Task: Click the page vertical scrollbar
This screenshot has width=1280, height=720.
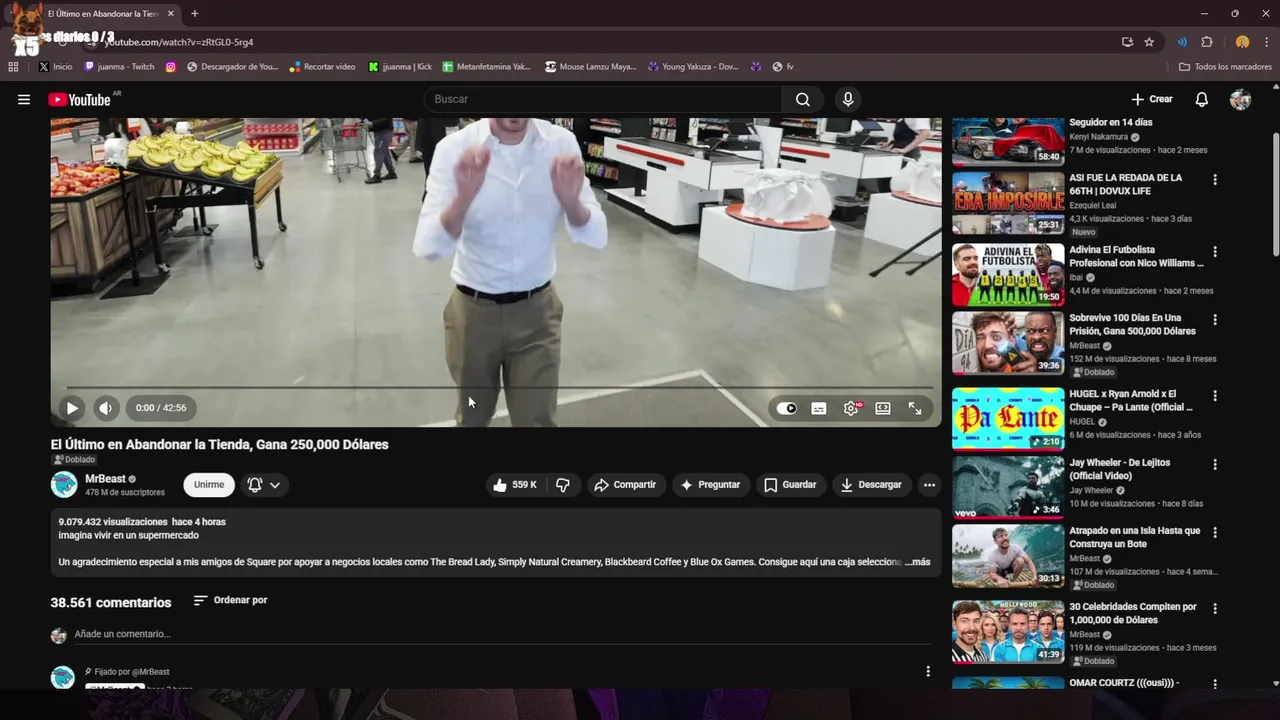Action: (x=1275, y=195)
